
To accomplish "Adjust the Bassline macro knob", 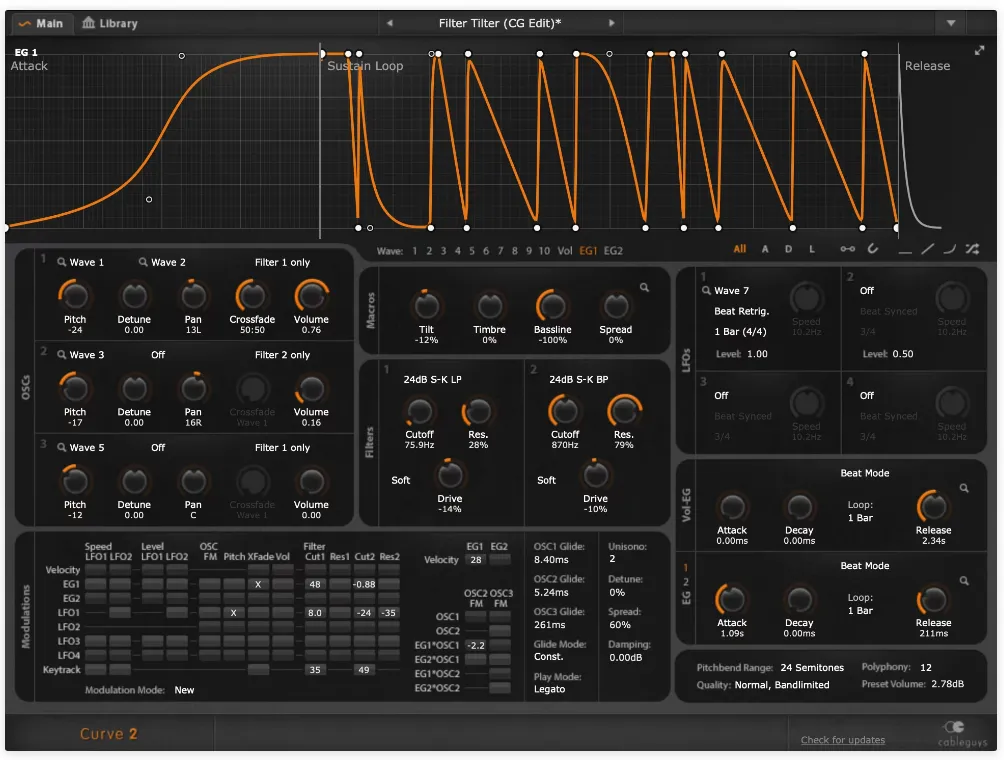I will point(552,305).
